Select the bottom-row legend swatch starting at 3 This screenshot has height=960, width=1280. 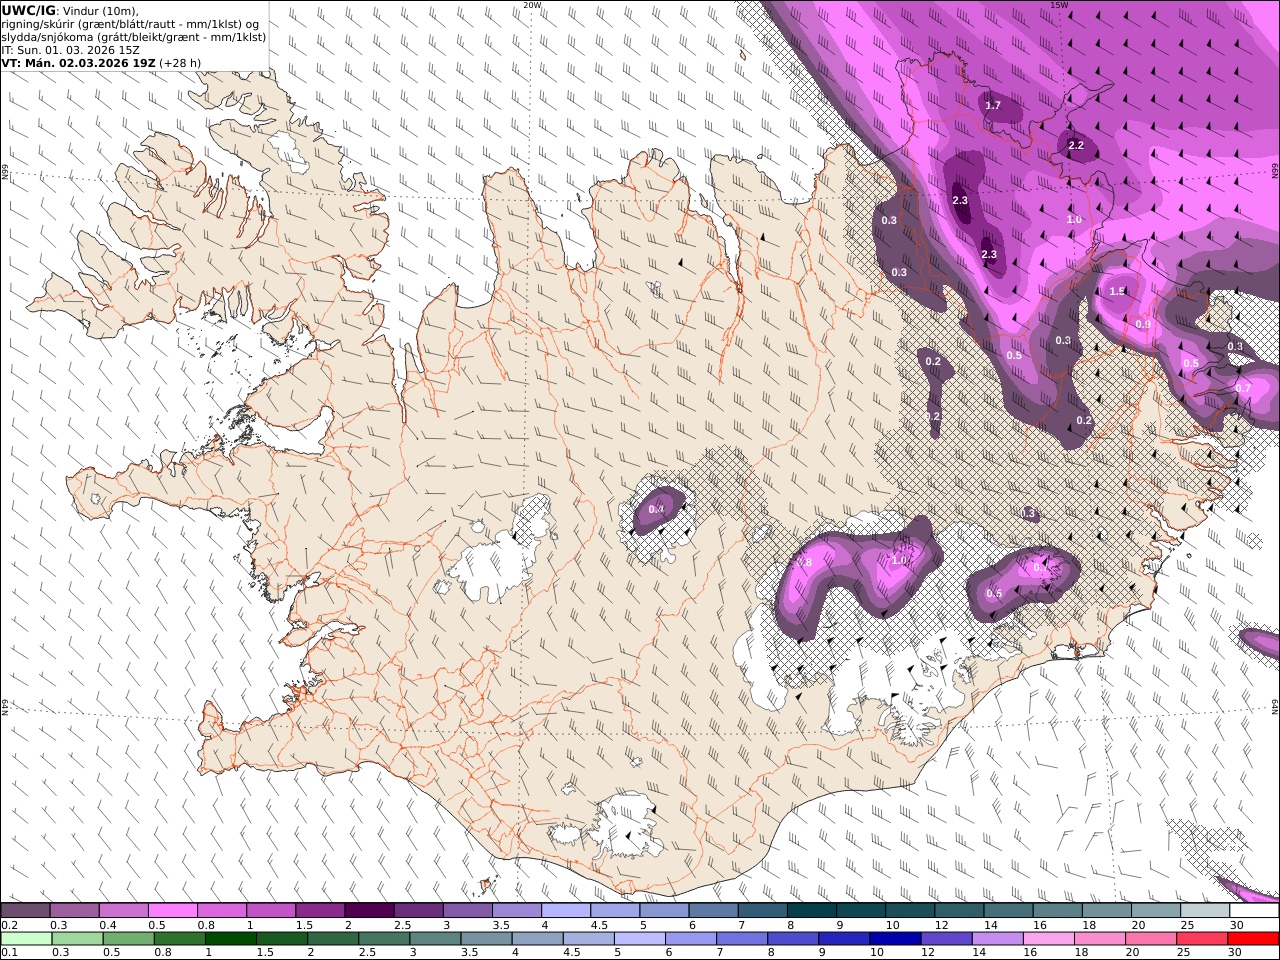[435, 939]
